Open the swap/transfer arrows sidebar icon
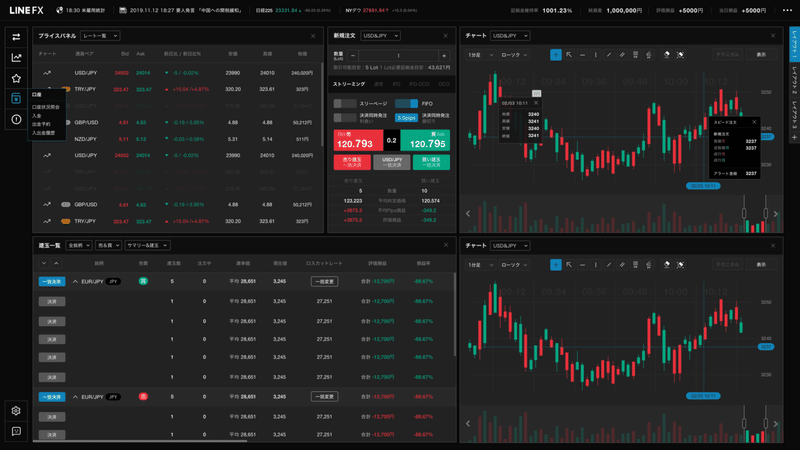This screenshot has height=450, width=800. 16,37
